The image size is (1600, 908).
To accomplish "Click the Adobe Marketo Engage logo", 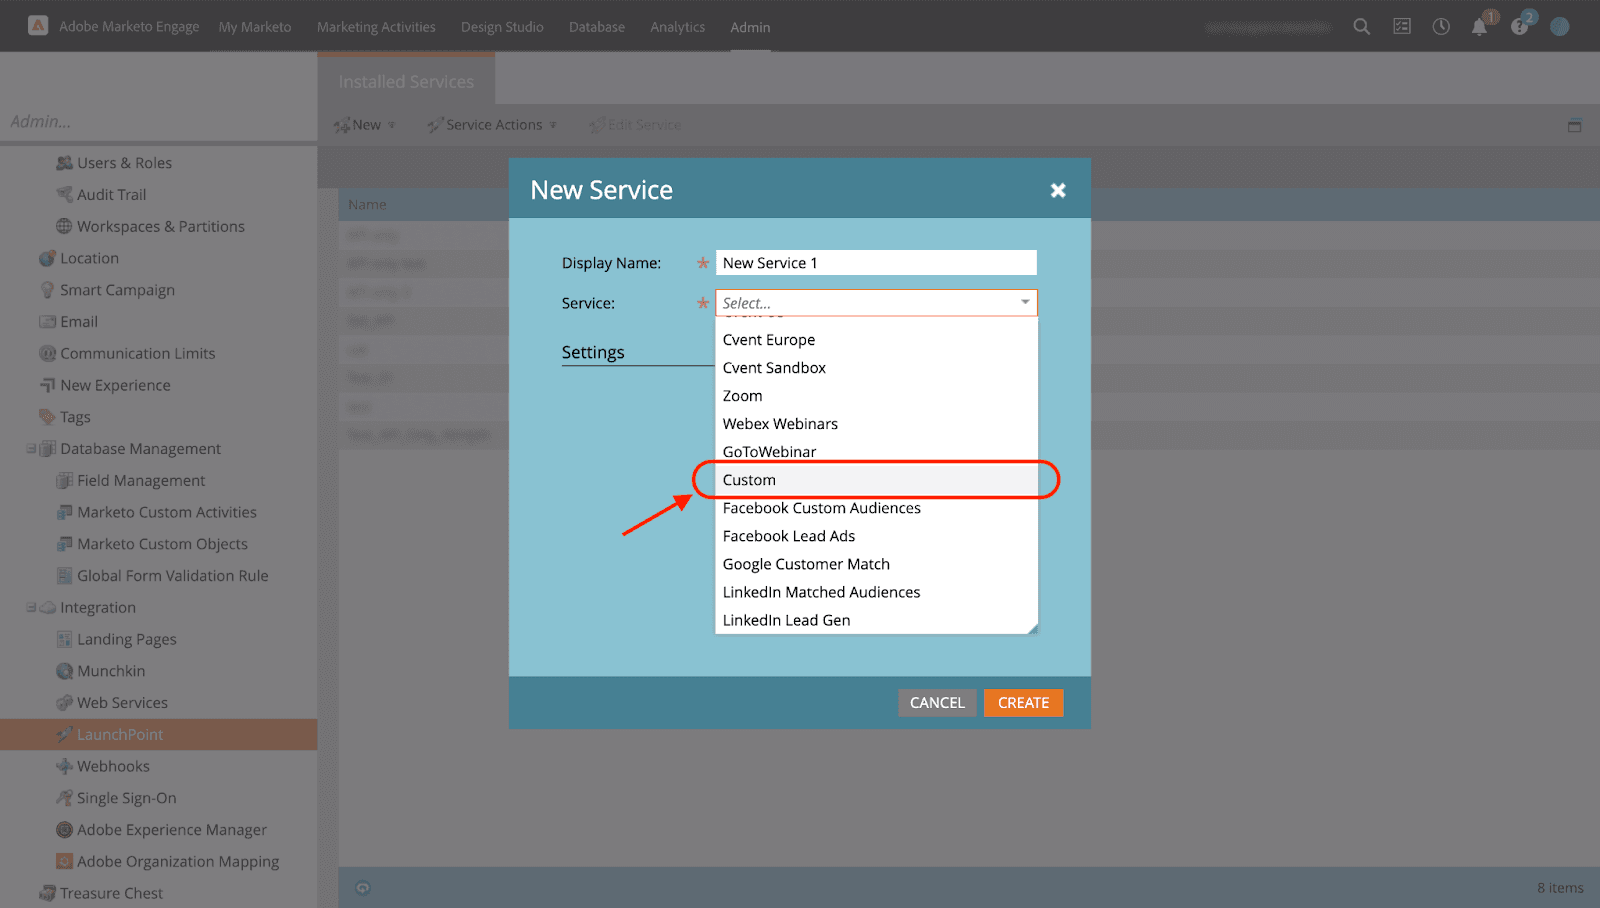I will click(38, 26).
